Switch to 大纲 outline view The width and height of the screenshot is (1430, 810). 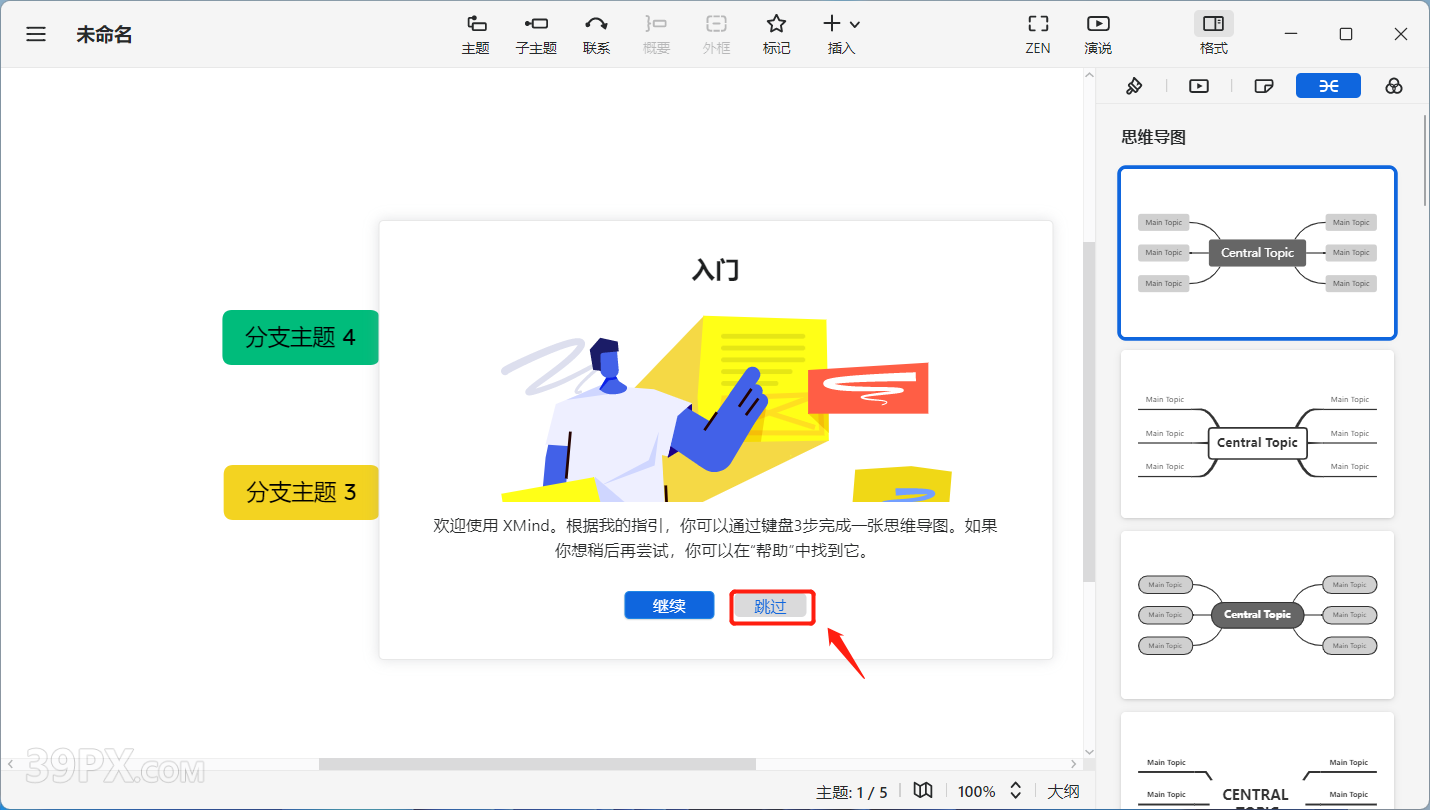[x=1063, y=791]
